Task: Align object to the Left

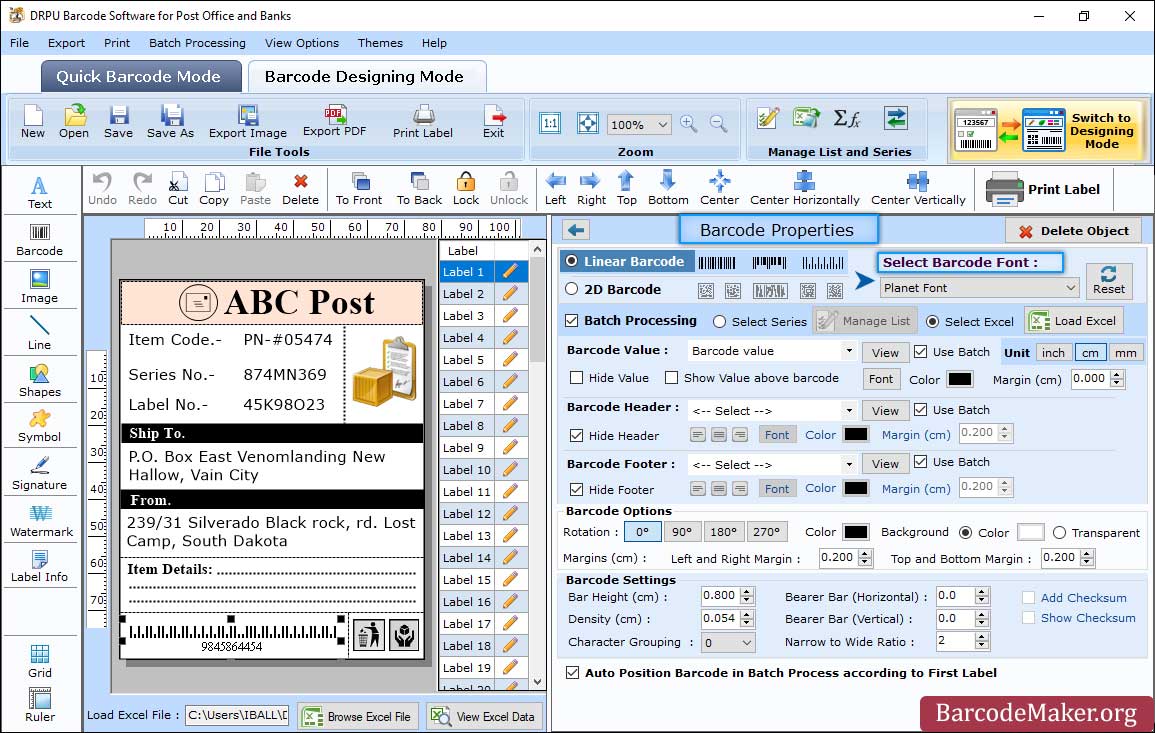Action: (555, 189)
